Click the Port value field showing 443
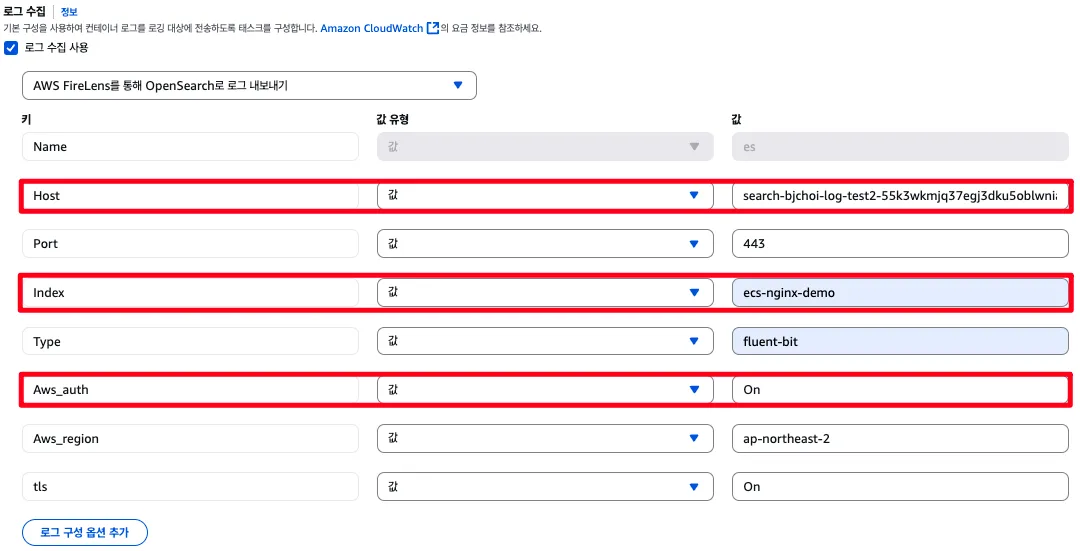This screenshot has height=551, width=1080. coord(900,244)
